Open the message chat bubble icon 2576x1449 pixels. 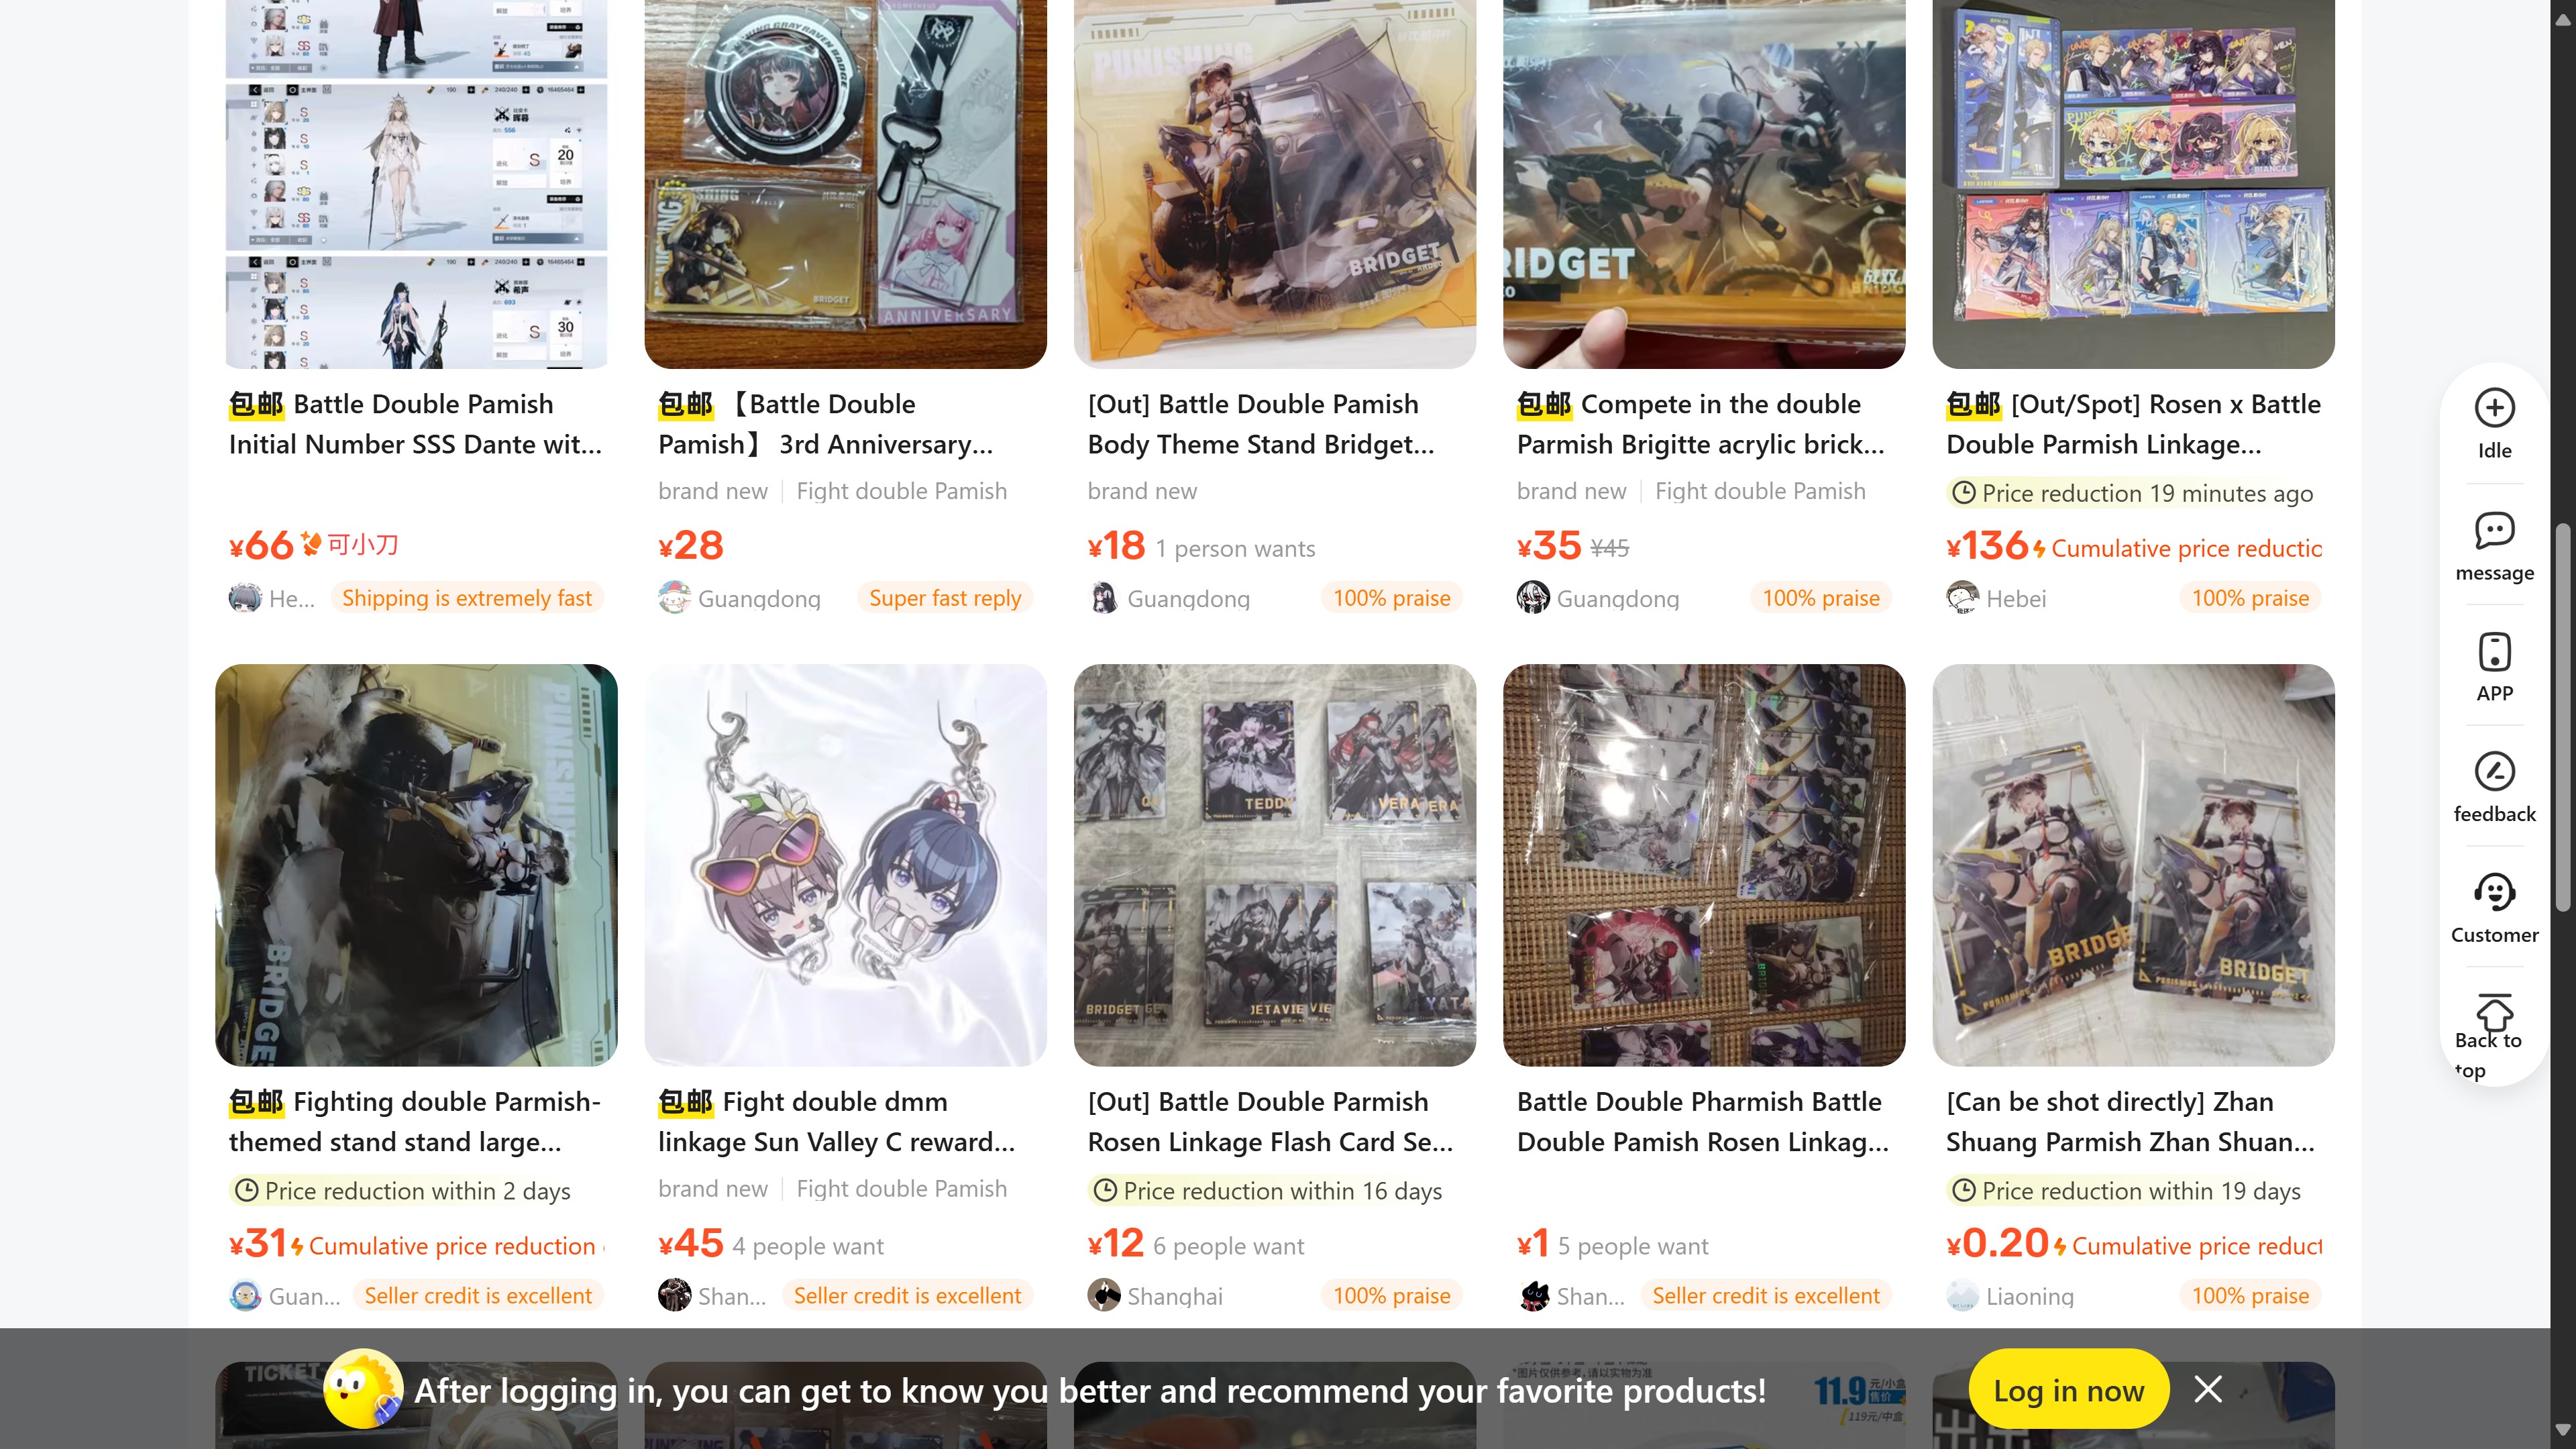pos(2494,530)
